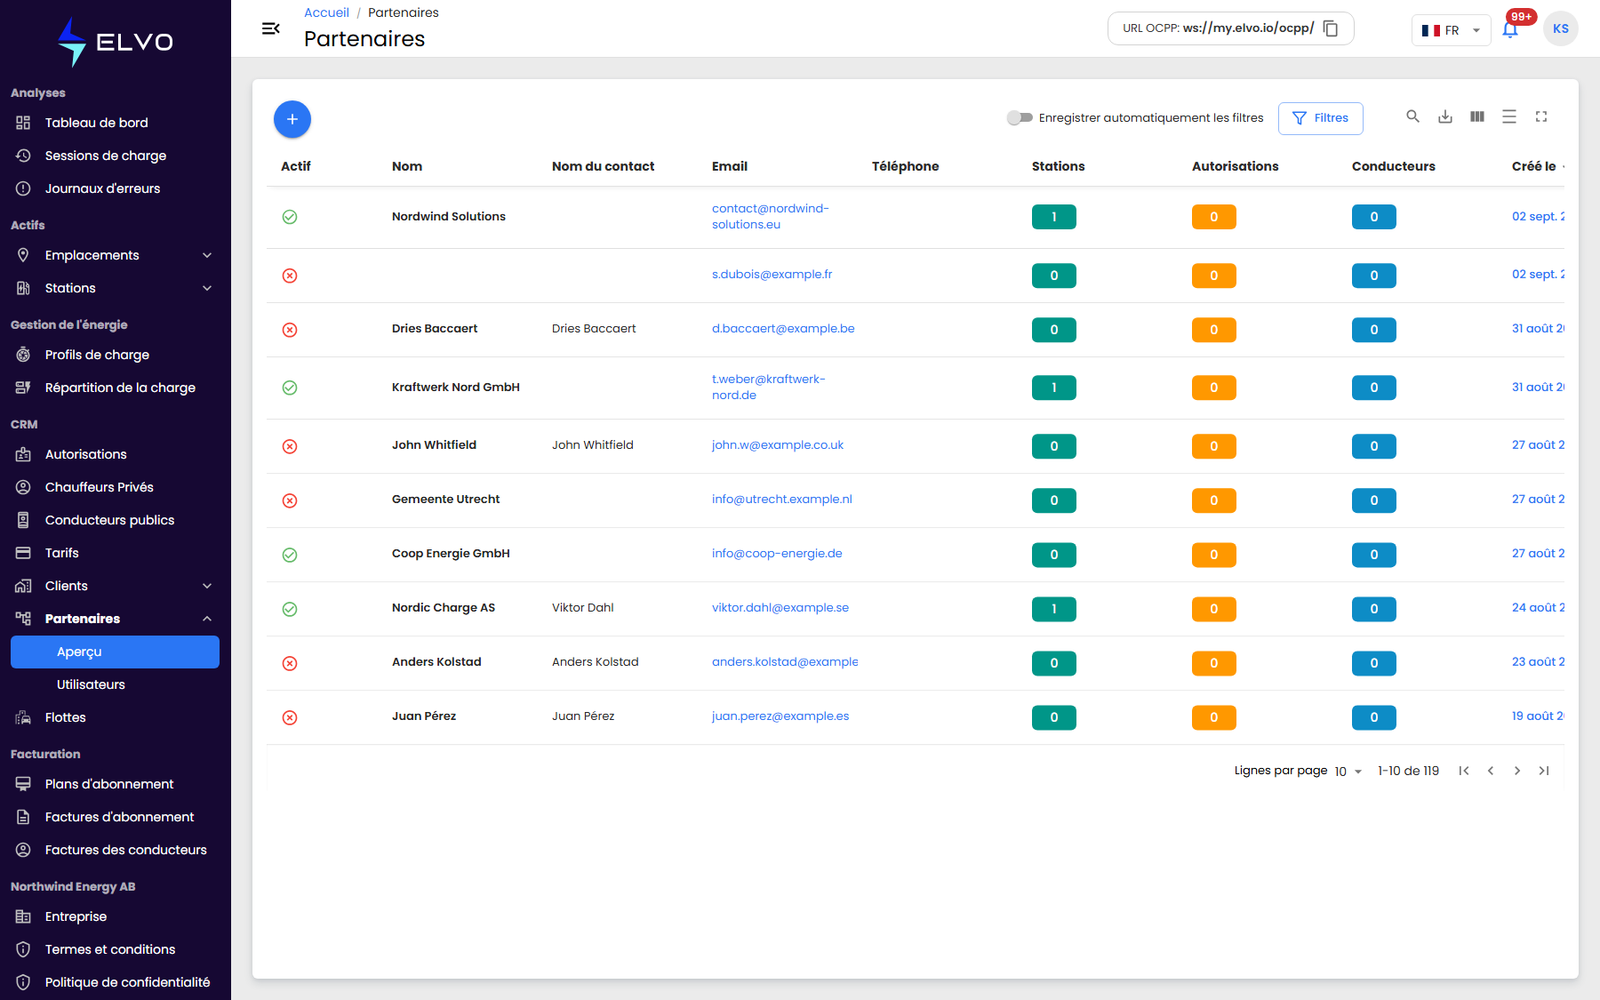The image size is (1600, 1000).
Task: Sort by the Créé le column header
Action: (1533, 167)
